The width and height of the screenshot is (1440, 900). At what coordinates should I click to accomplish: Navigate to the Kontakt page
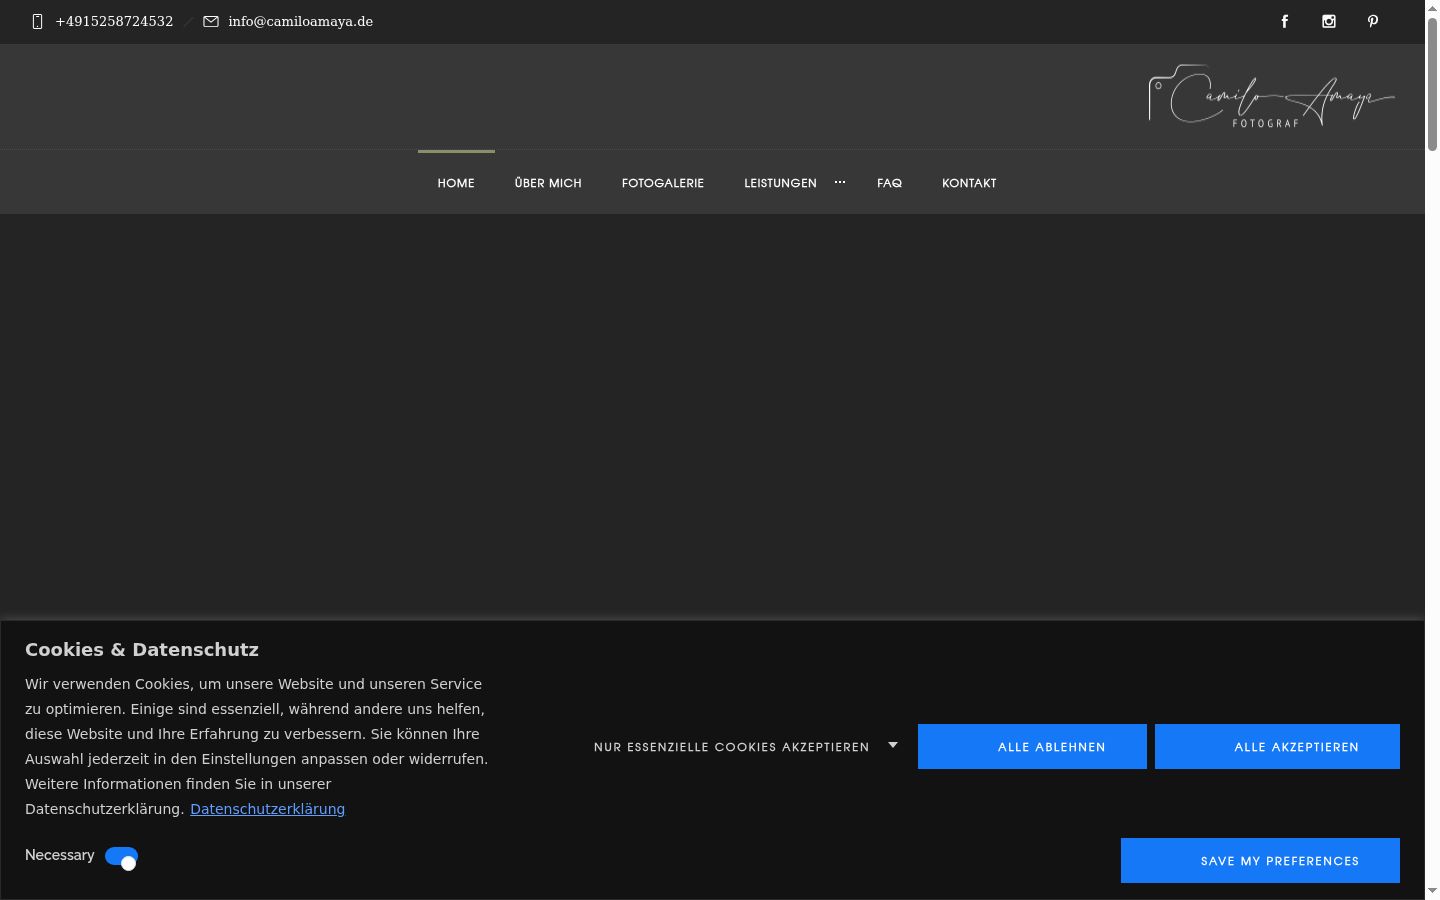click(x=969, y=183)
